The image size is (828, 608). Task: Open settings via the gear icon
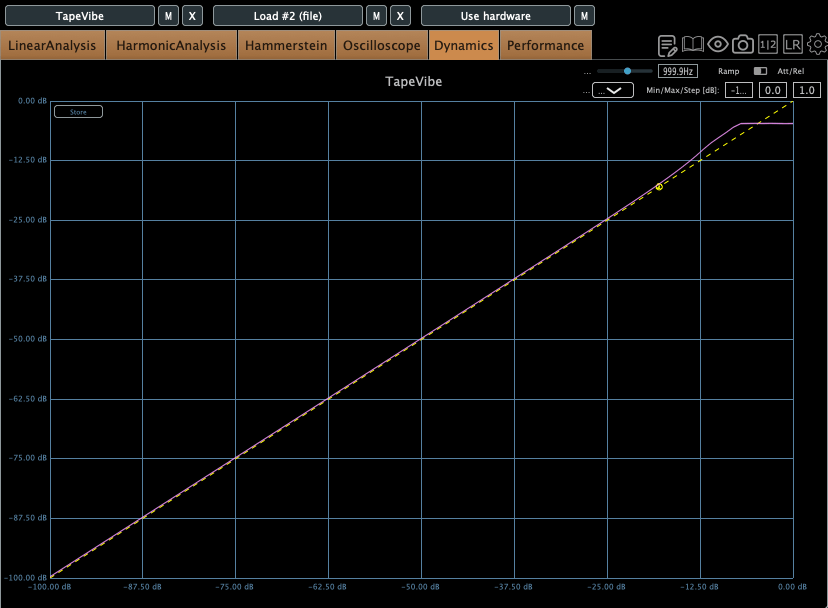click(x=817, y=45)
